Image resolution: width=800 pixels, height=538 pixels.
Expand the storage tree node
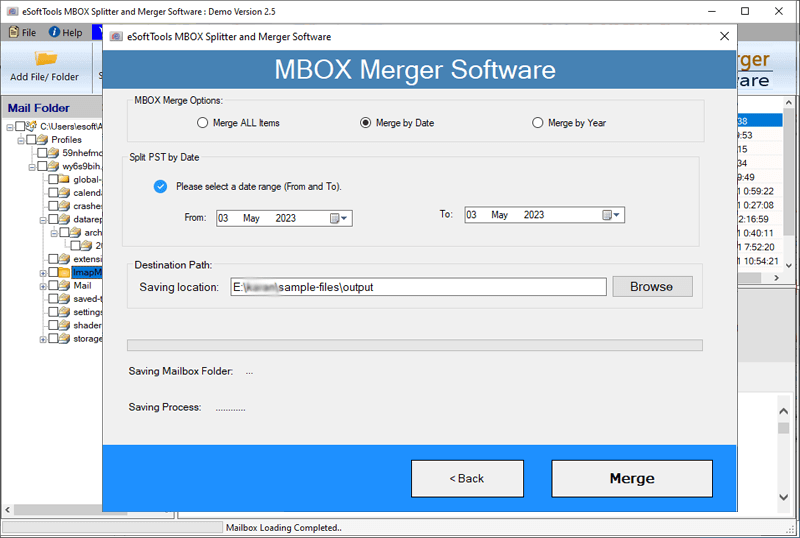pyautogui.click(x=43, y=339)
